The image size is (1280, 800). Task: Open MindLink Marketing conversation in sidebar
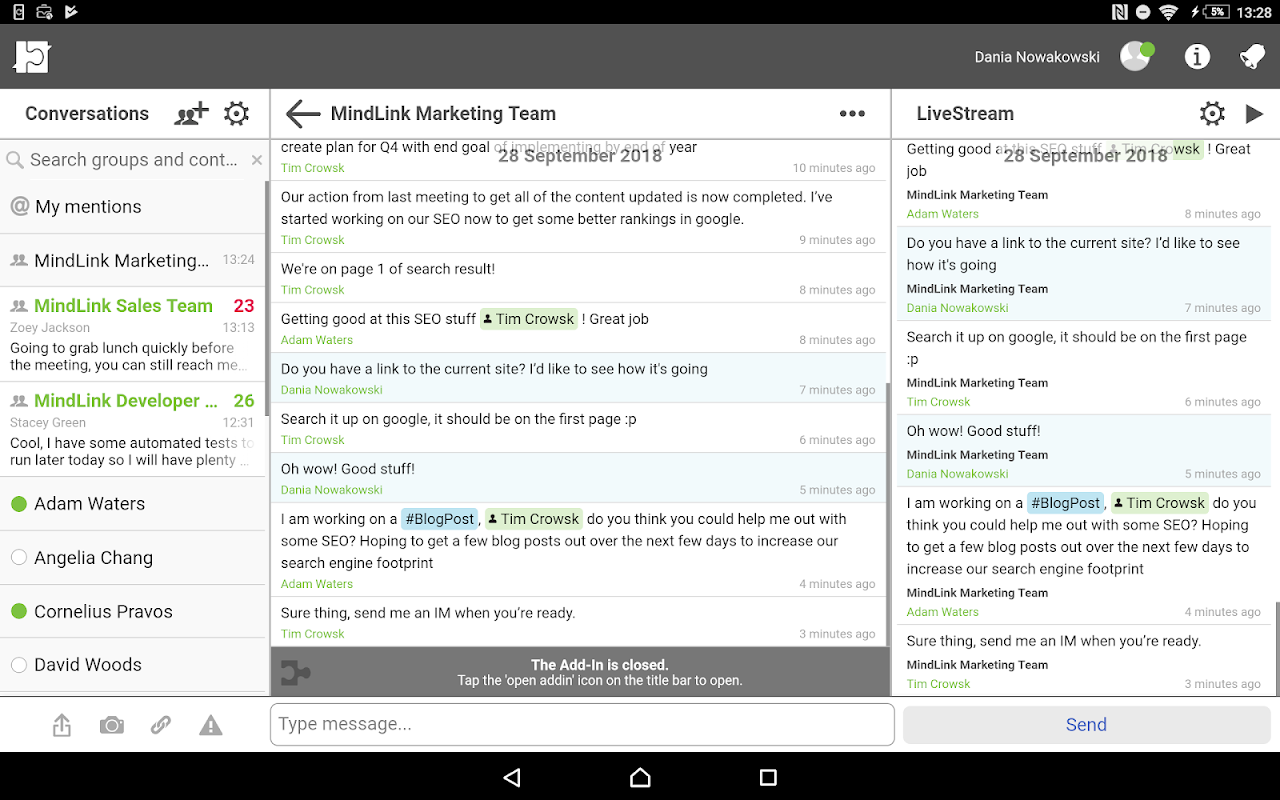click(134, 260)
